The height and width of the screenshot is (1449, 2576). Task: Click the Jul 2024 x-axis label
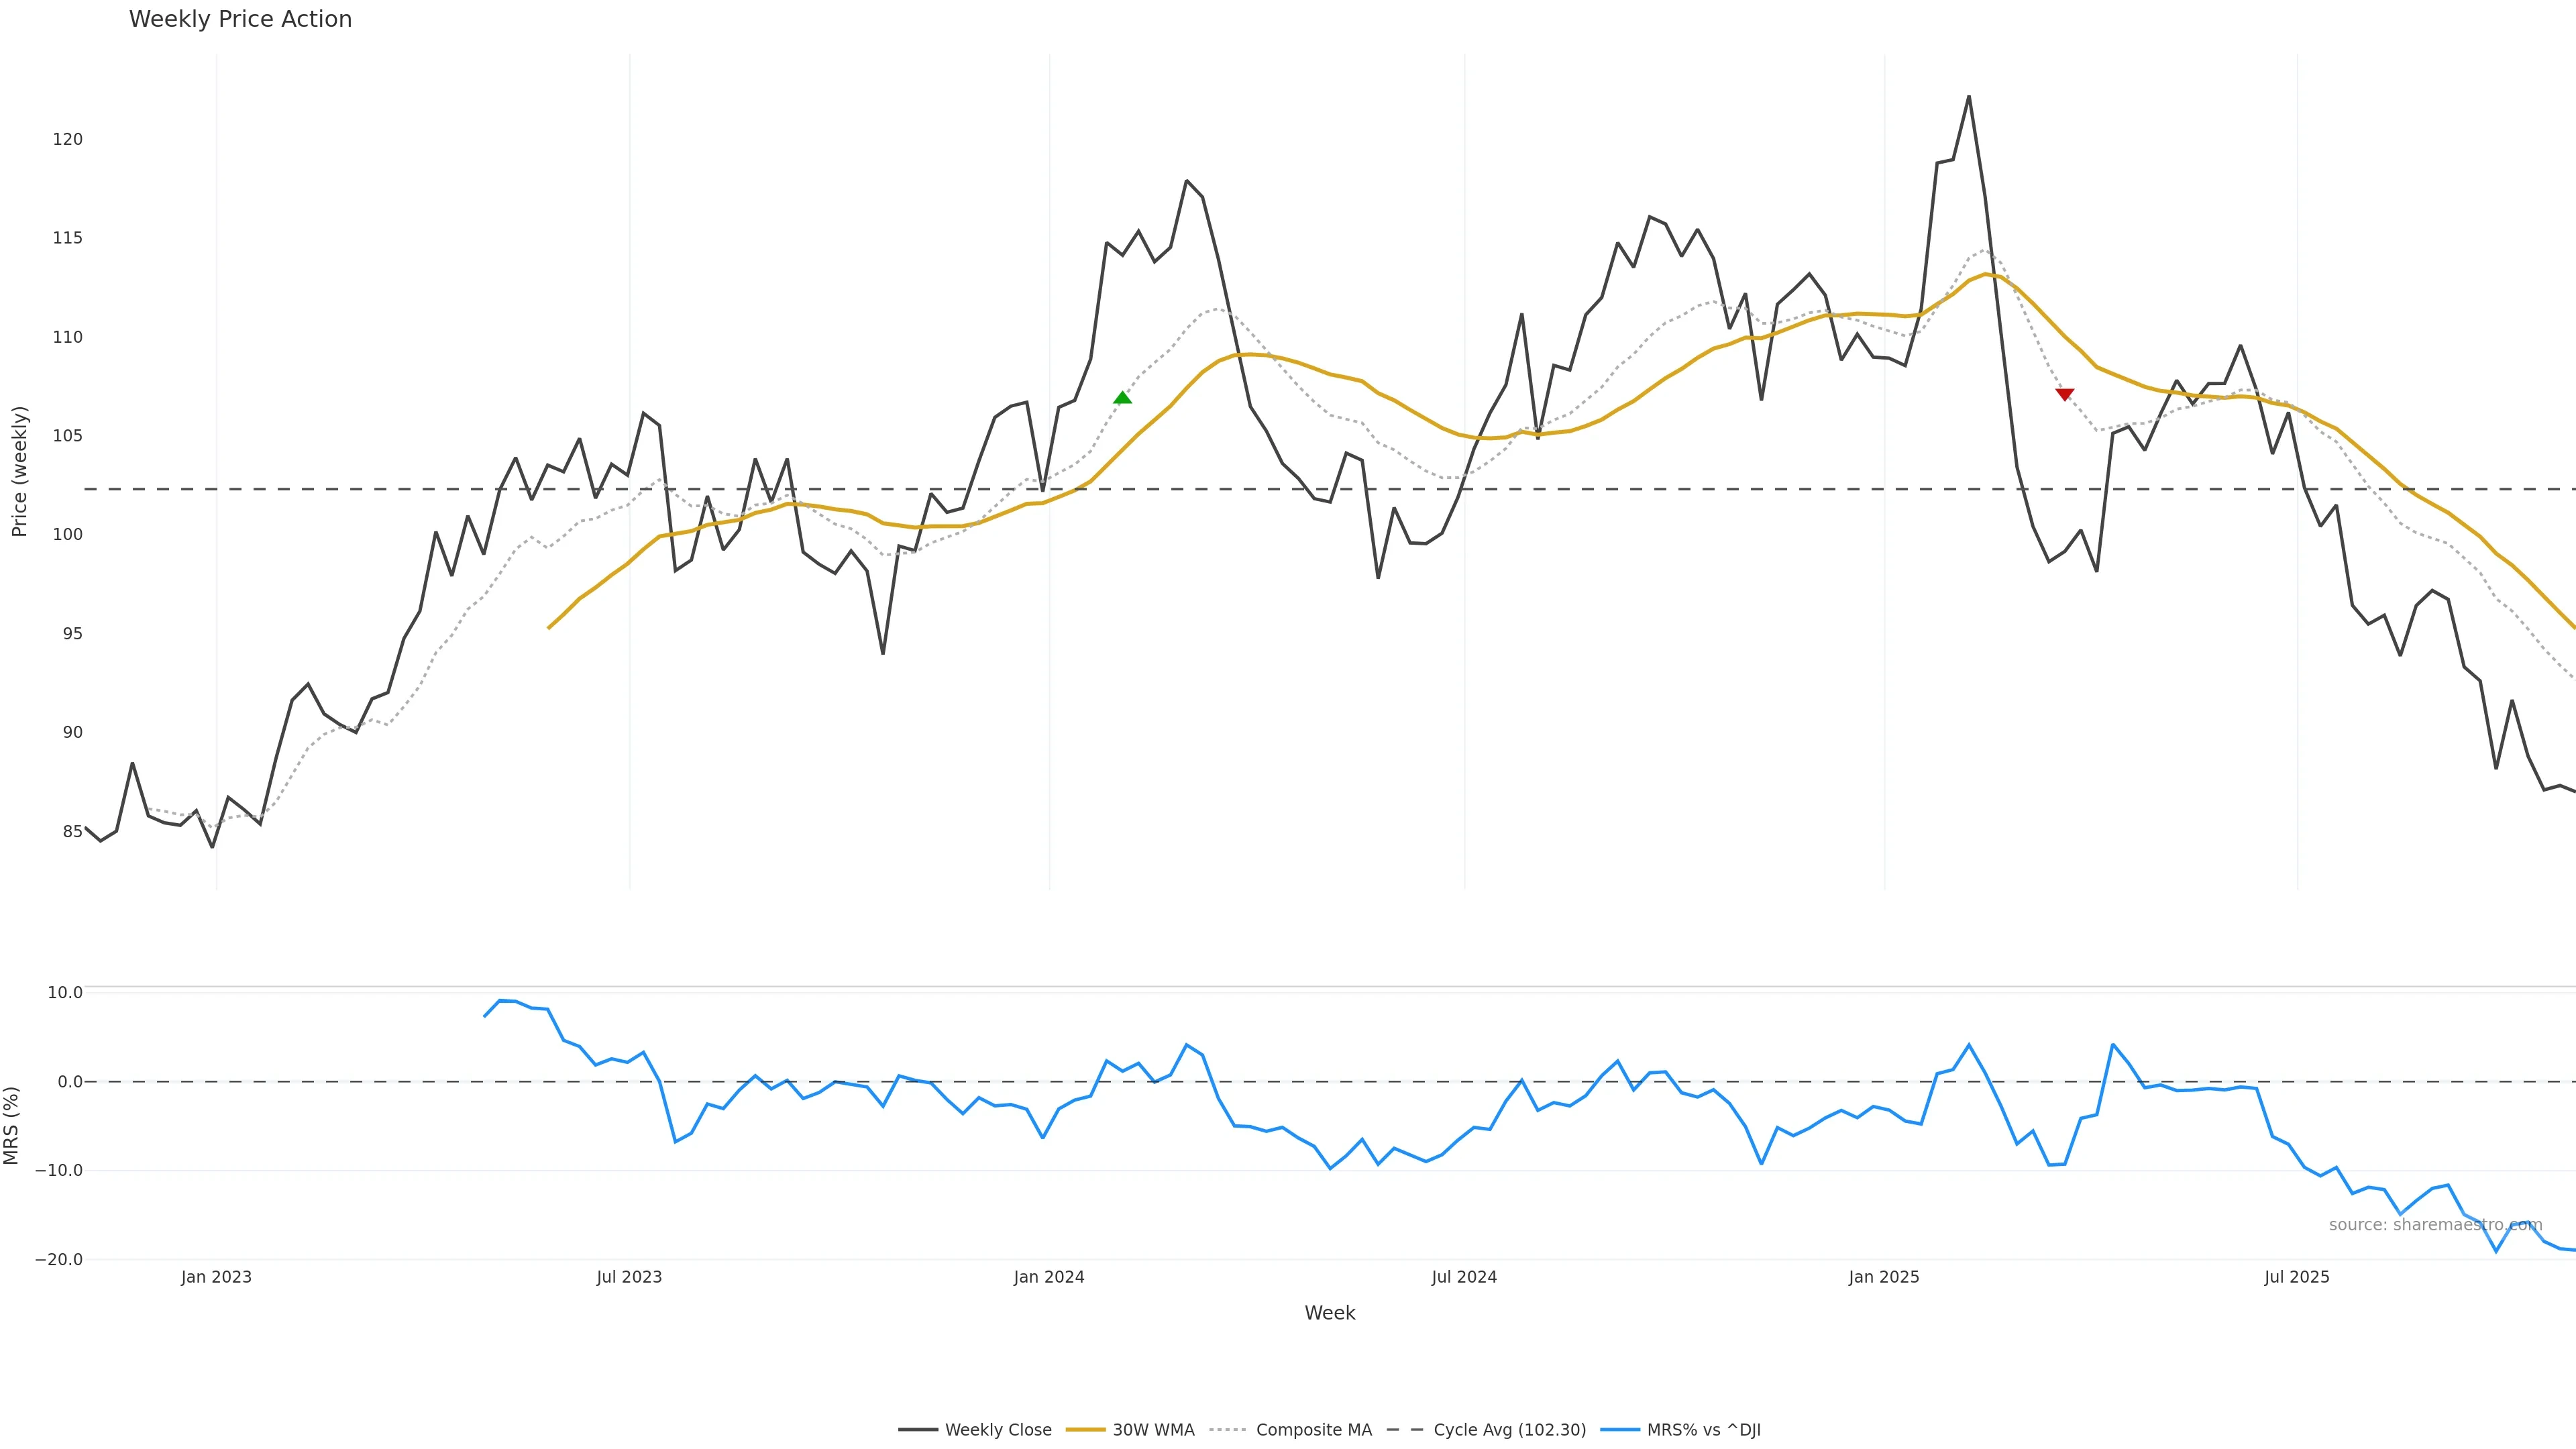(1464, 1277)
